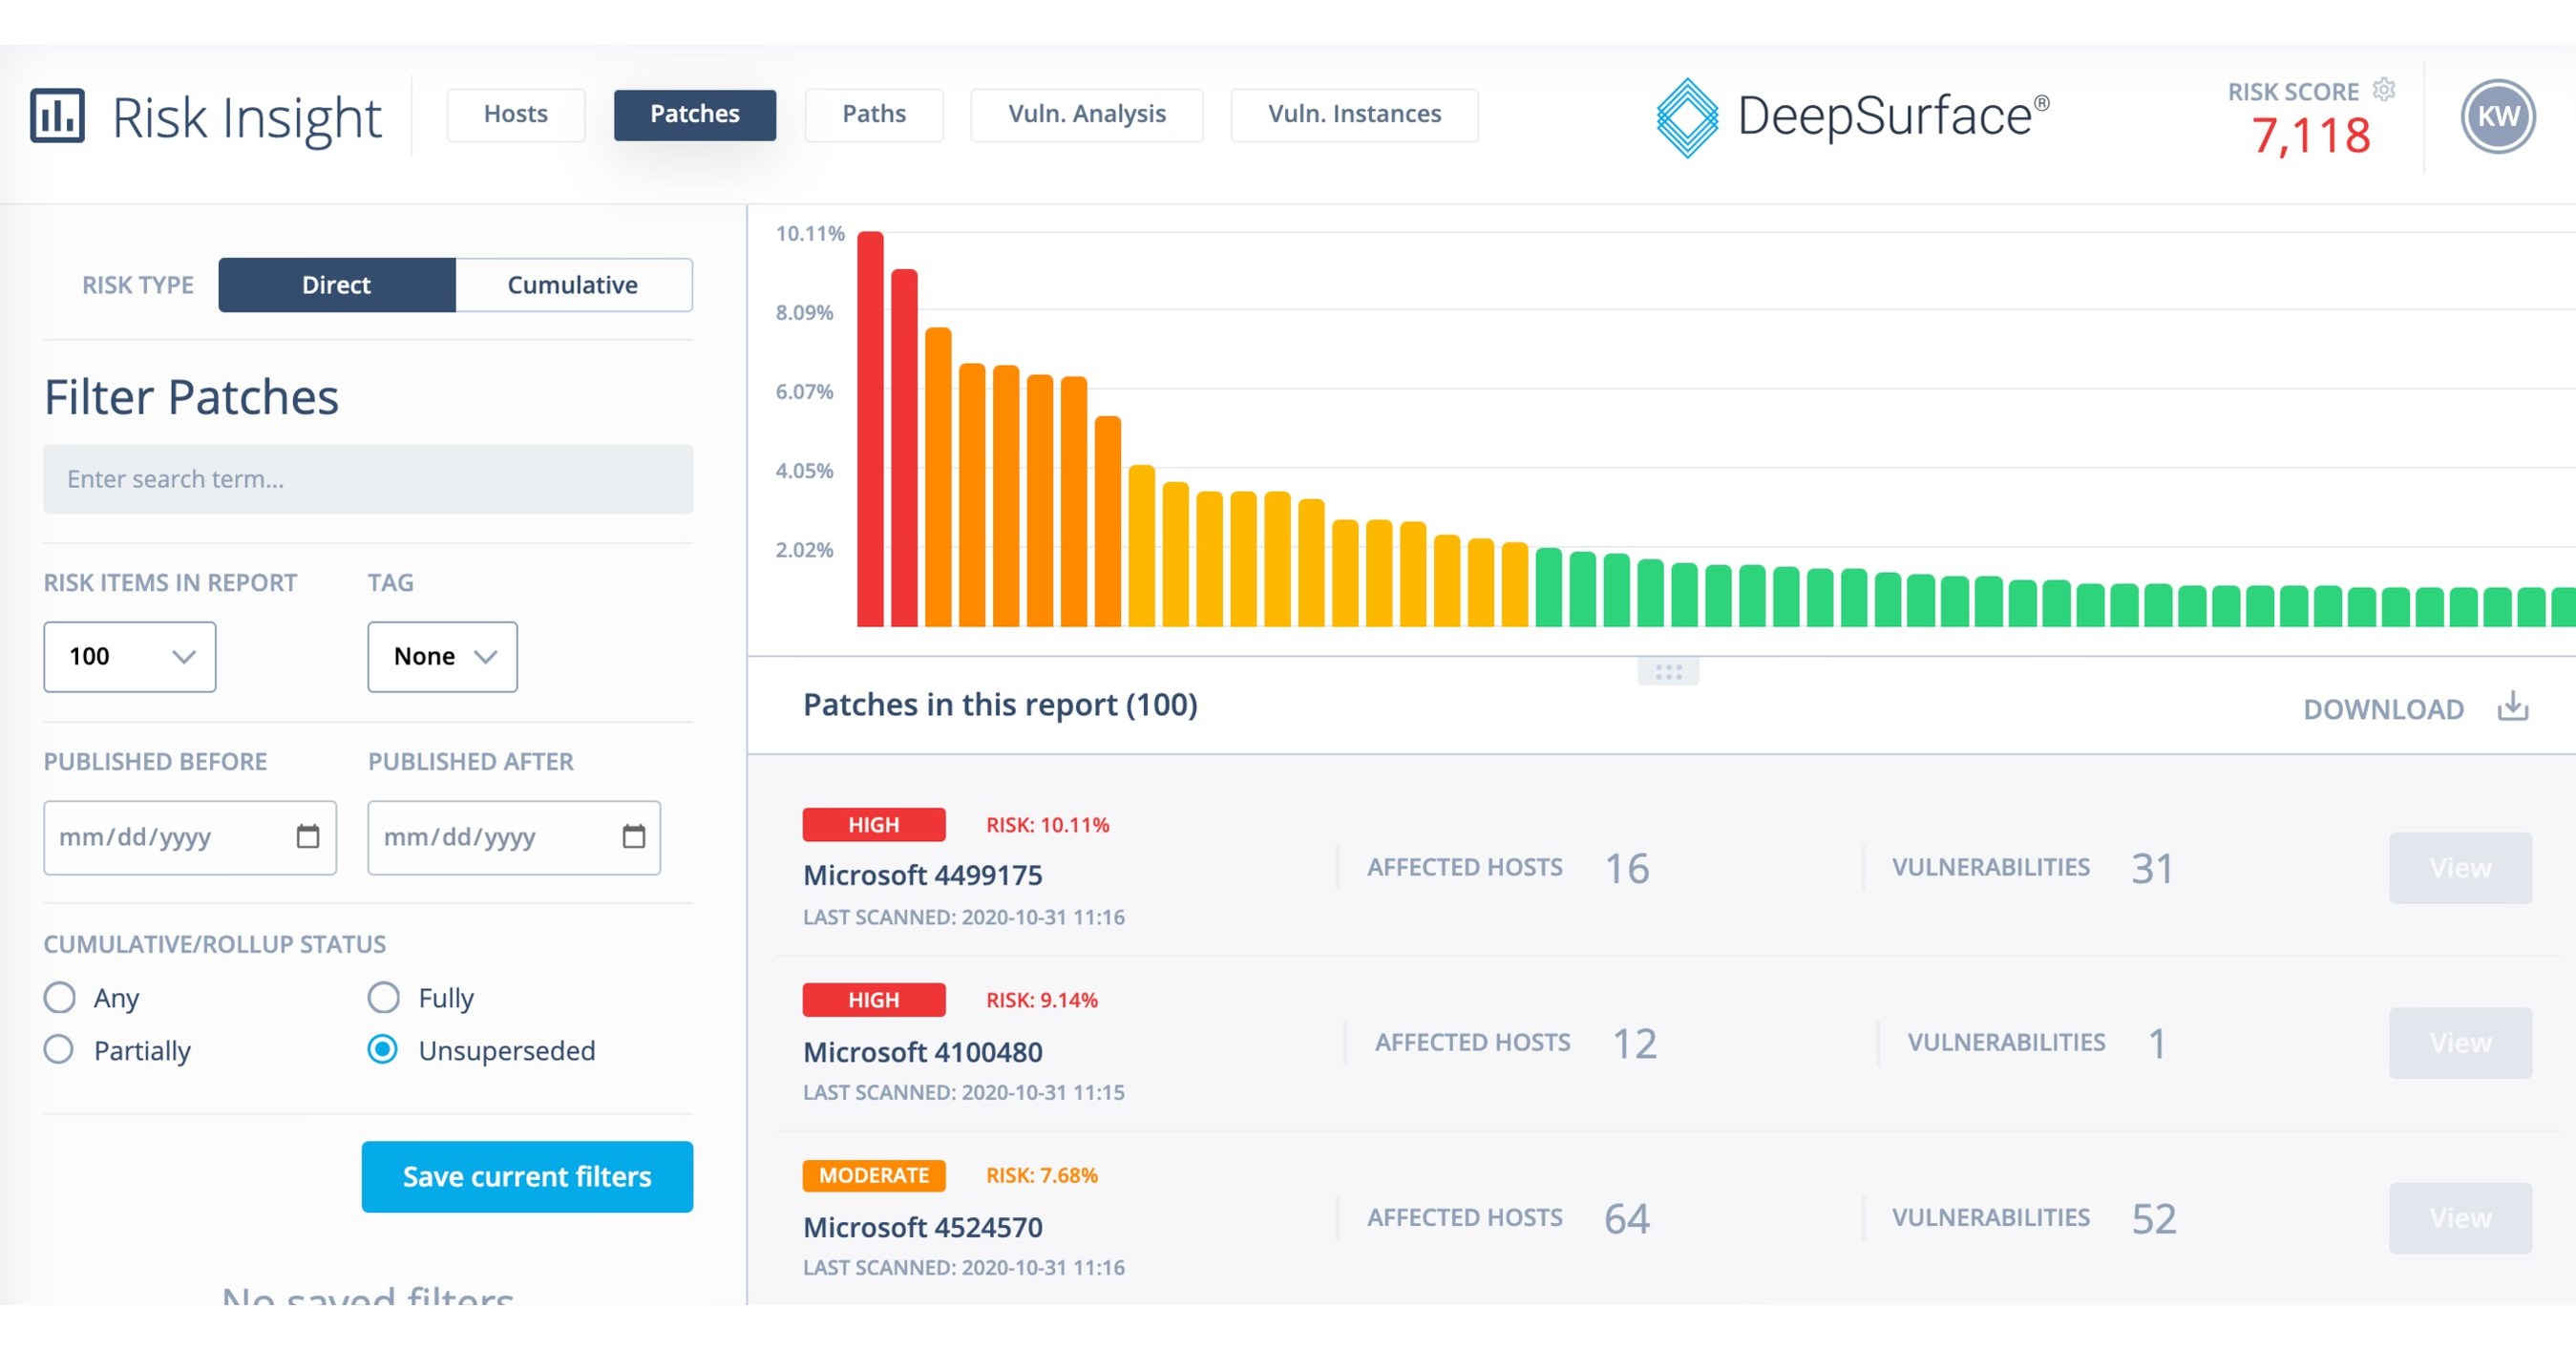Expand the Direct risk type selector
The height and width of the screenshot is (1350, 2576).
tap(336, 285)
